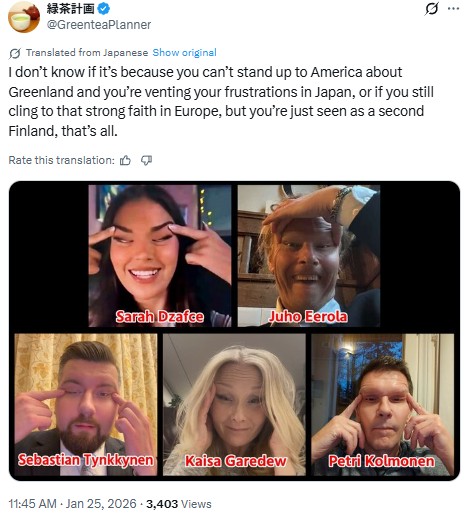This screenshot has height=519, width=470.
Task: Open the Sebastian Tynkkynen photo
Action: point(86,405)
